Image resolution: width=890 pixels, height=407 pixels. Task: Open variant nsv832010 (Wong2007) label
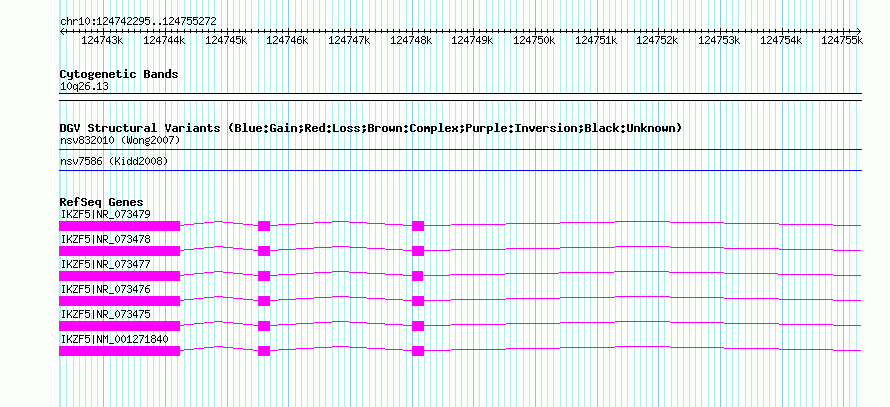120,140
